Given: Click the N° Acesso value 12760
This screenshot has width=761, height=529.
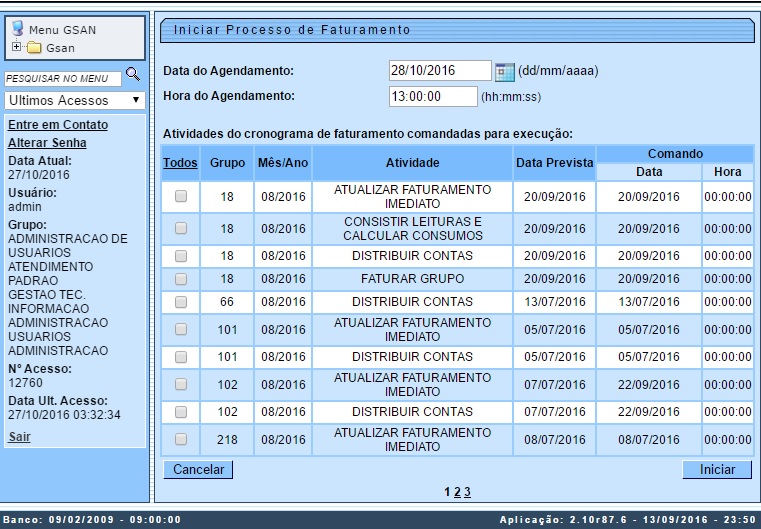Looking at the screenshot, I should coord(25,383).
